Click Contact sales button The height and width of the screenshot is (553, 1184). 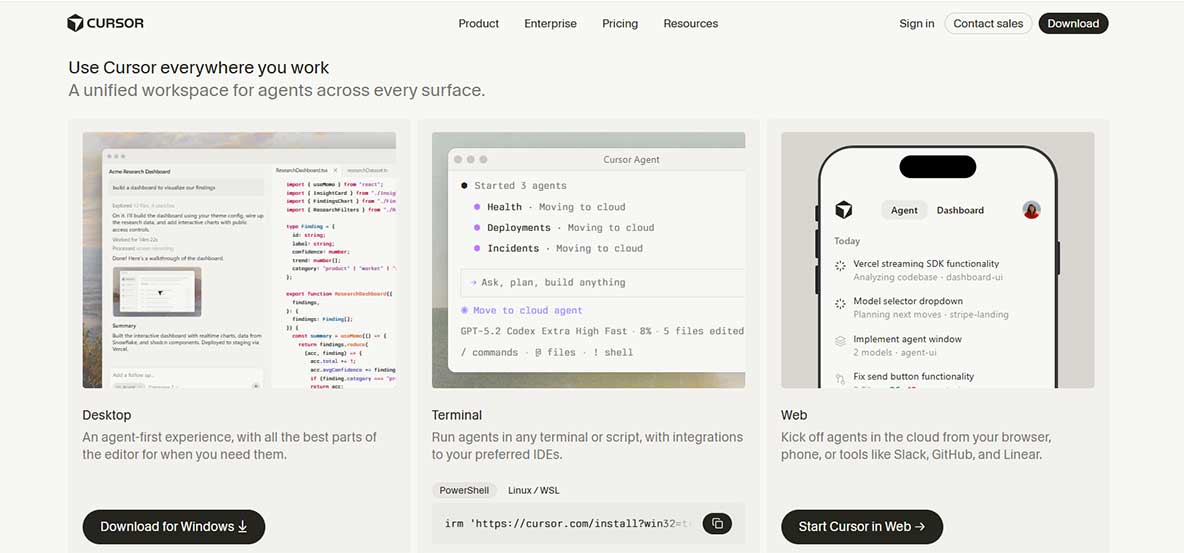pos(988,23)
